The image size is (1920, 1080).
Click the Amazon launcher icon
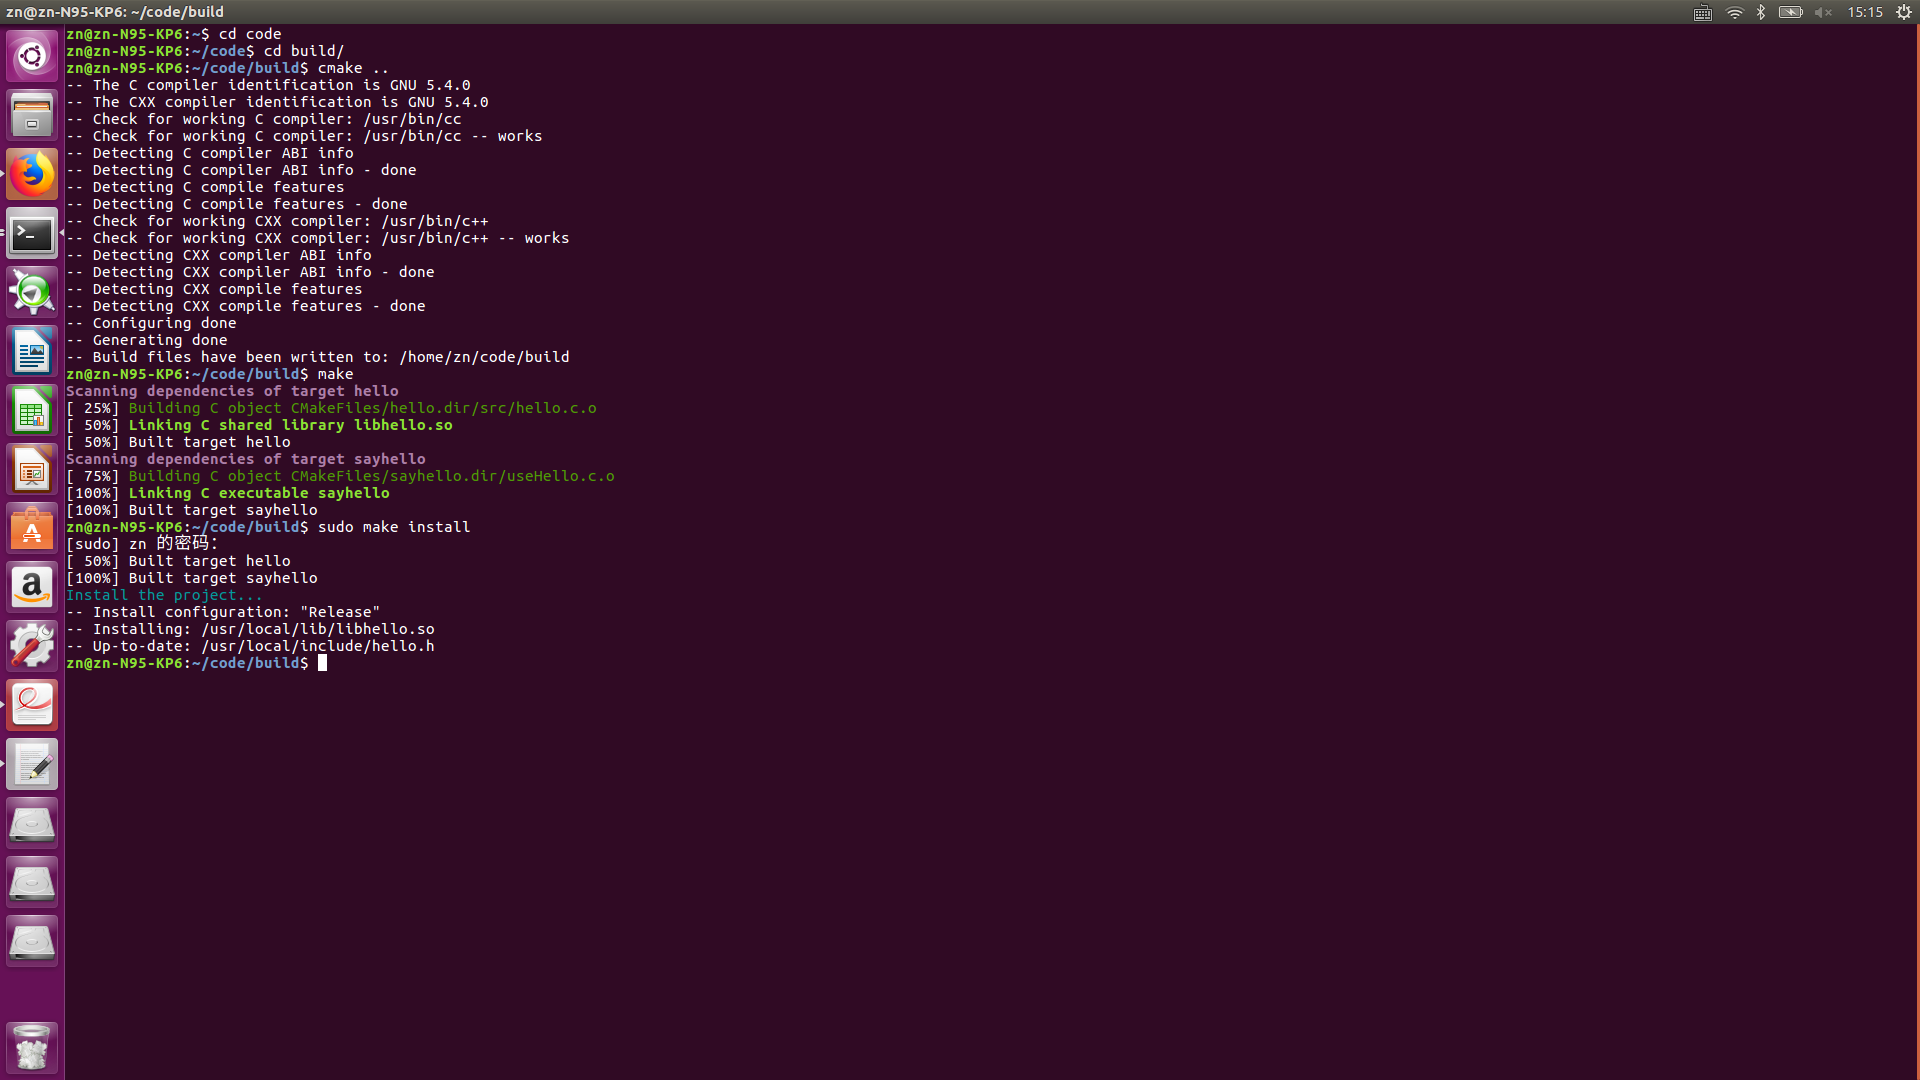click(x=32, y=588)
